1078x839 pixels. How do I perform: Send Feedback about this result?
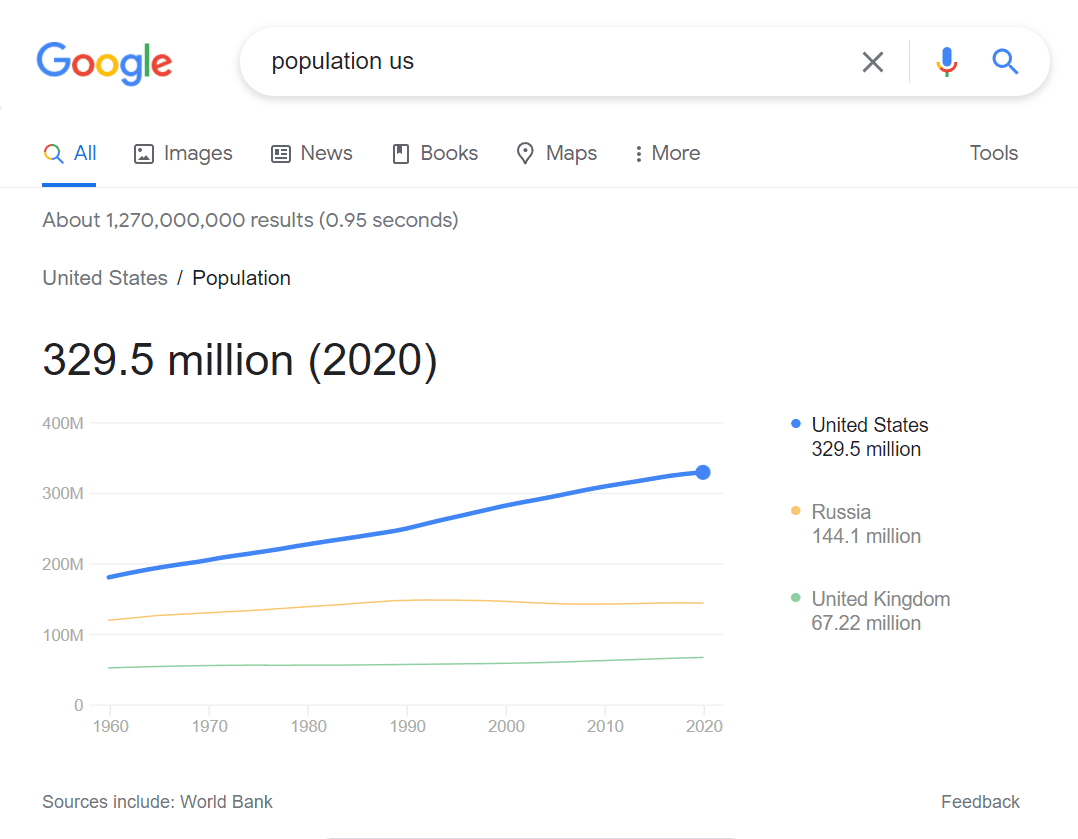point(980,801)
